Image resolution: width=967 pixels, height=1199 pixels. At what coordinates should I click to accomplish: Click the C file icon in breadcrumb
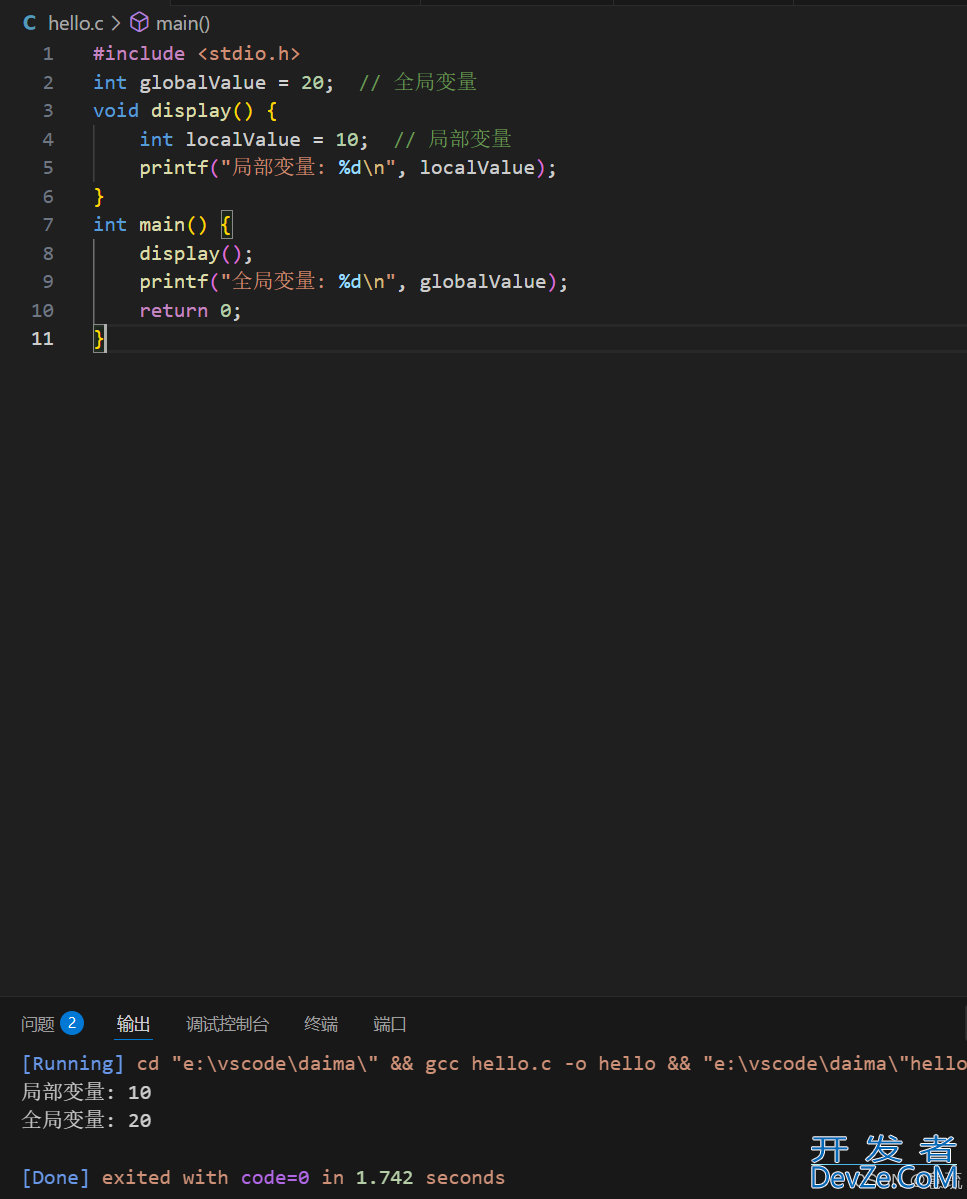[x=30, y=23]
